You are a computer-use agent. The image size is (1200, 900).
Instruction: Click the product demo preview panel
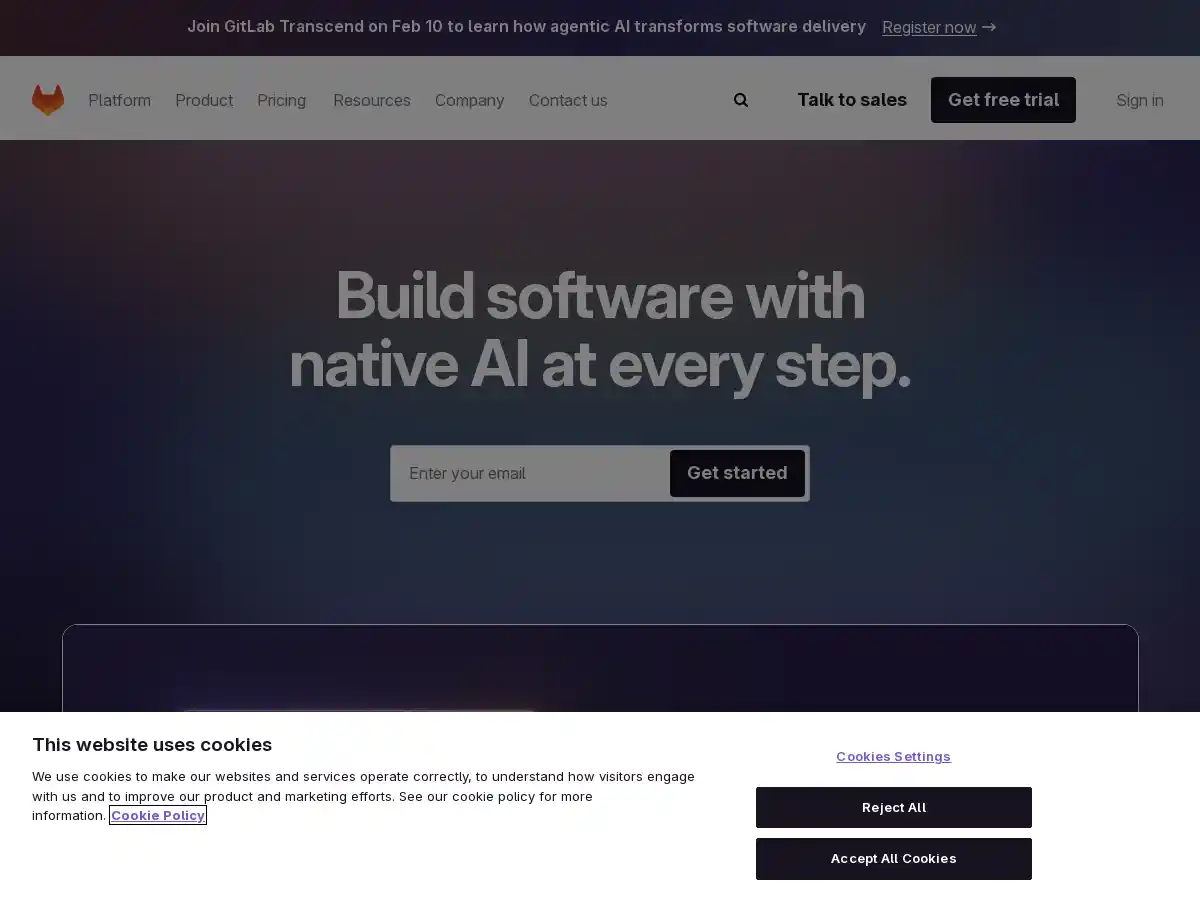pyautogui.click(x=600, y=670)
